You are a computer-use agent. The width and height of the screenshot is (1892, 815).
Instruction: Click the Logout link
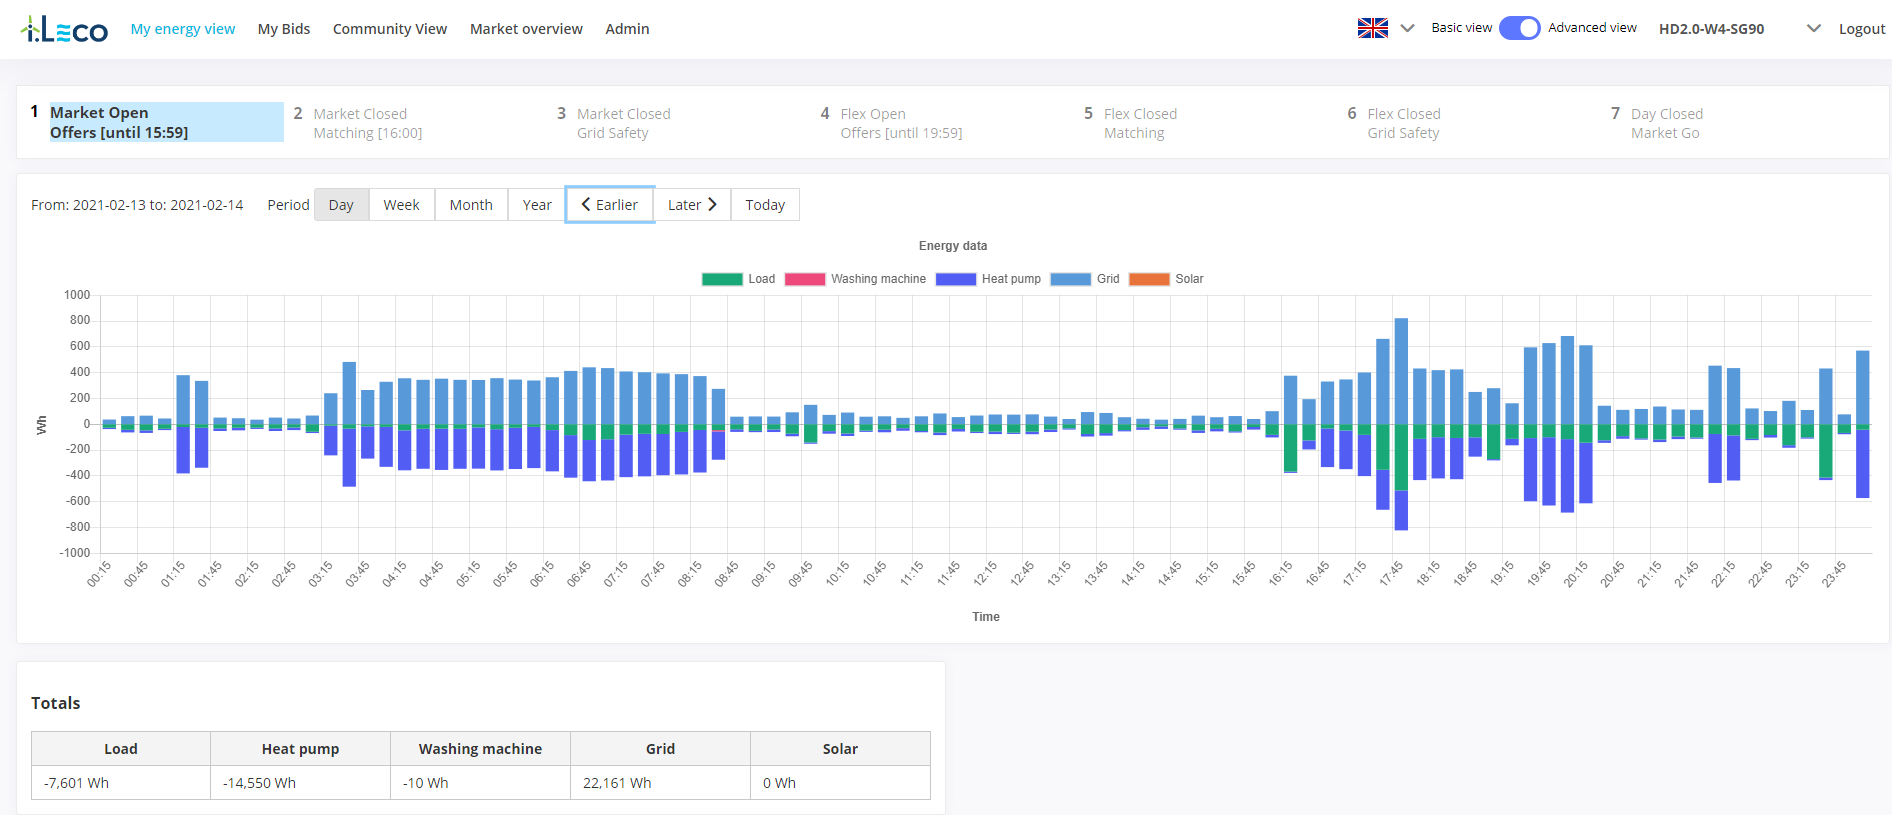click(1861, 29)
